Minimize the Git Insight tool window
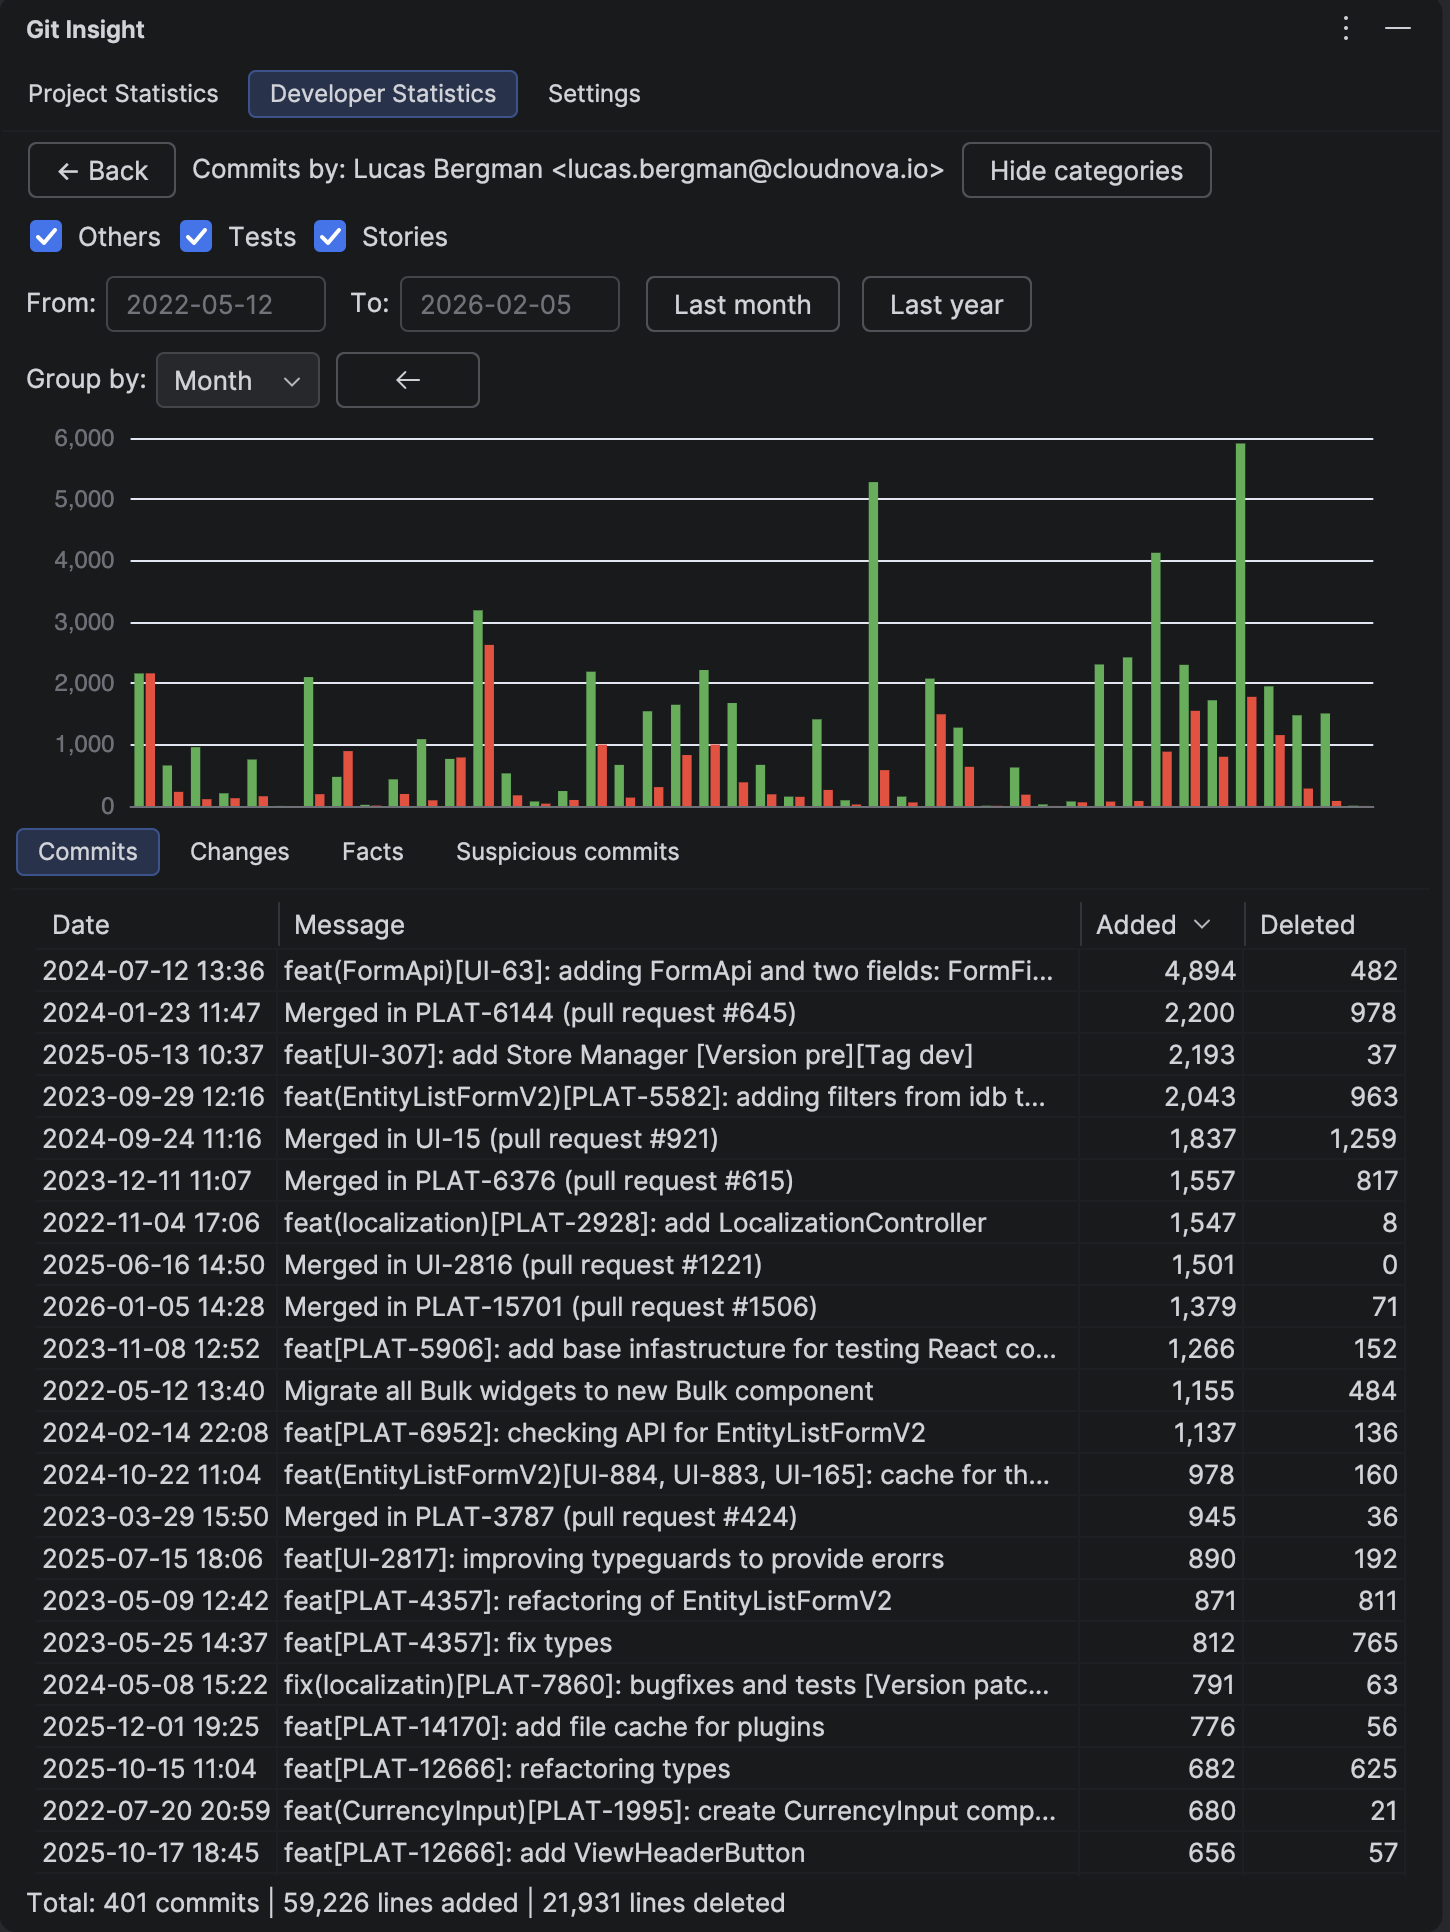Screen dimensions: 1450x1932 click(1398, 29)
